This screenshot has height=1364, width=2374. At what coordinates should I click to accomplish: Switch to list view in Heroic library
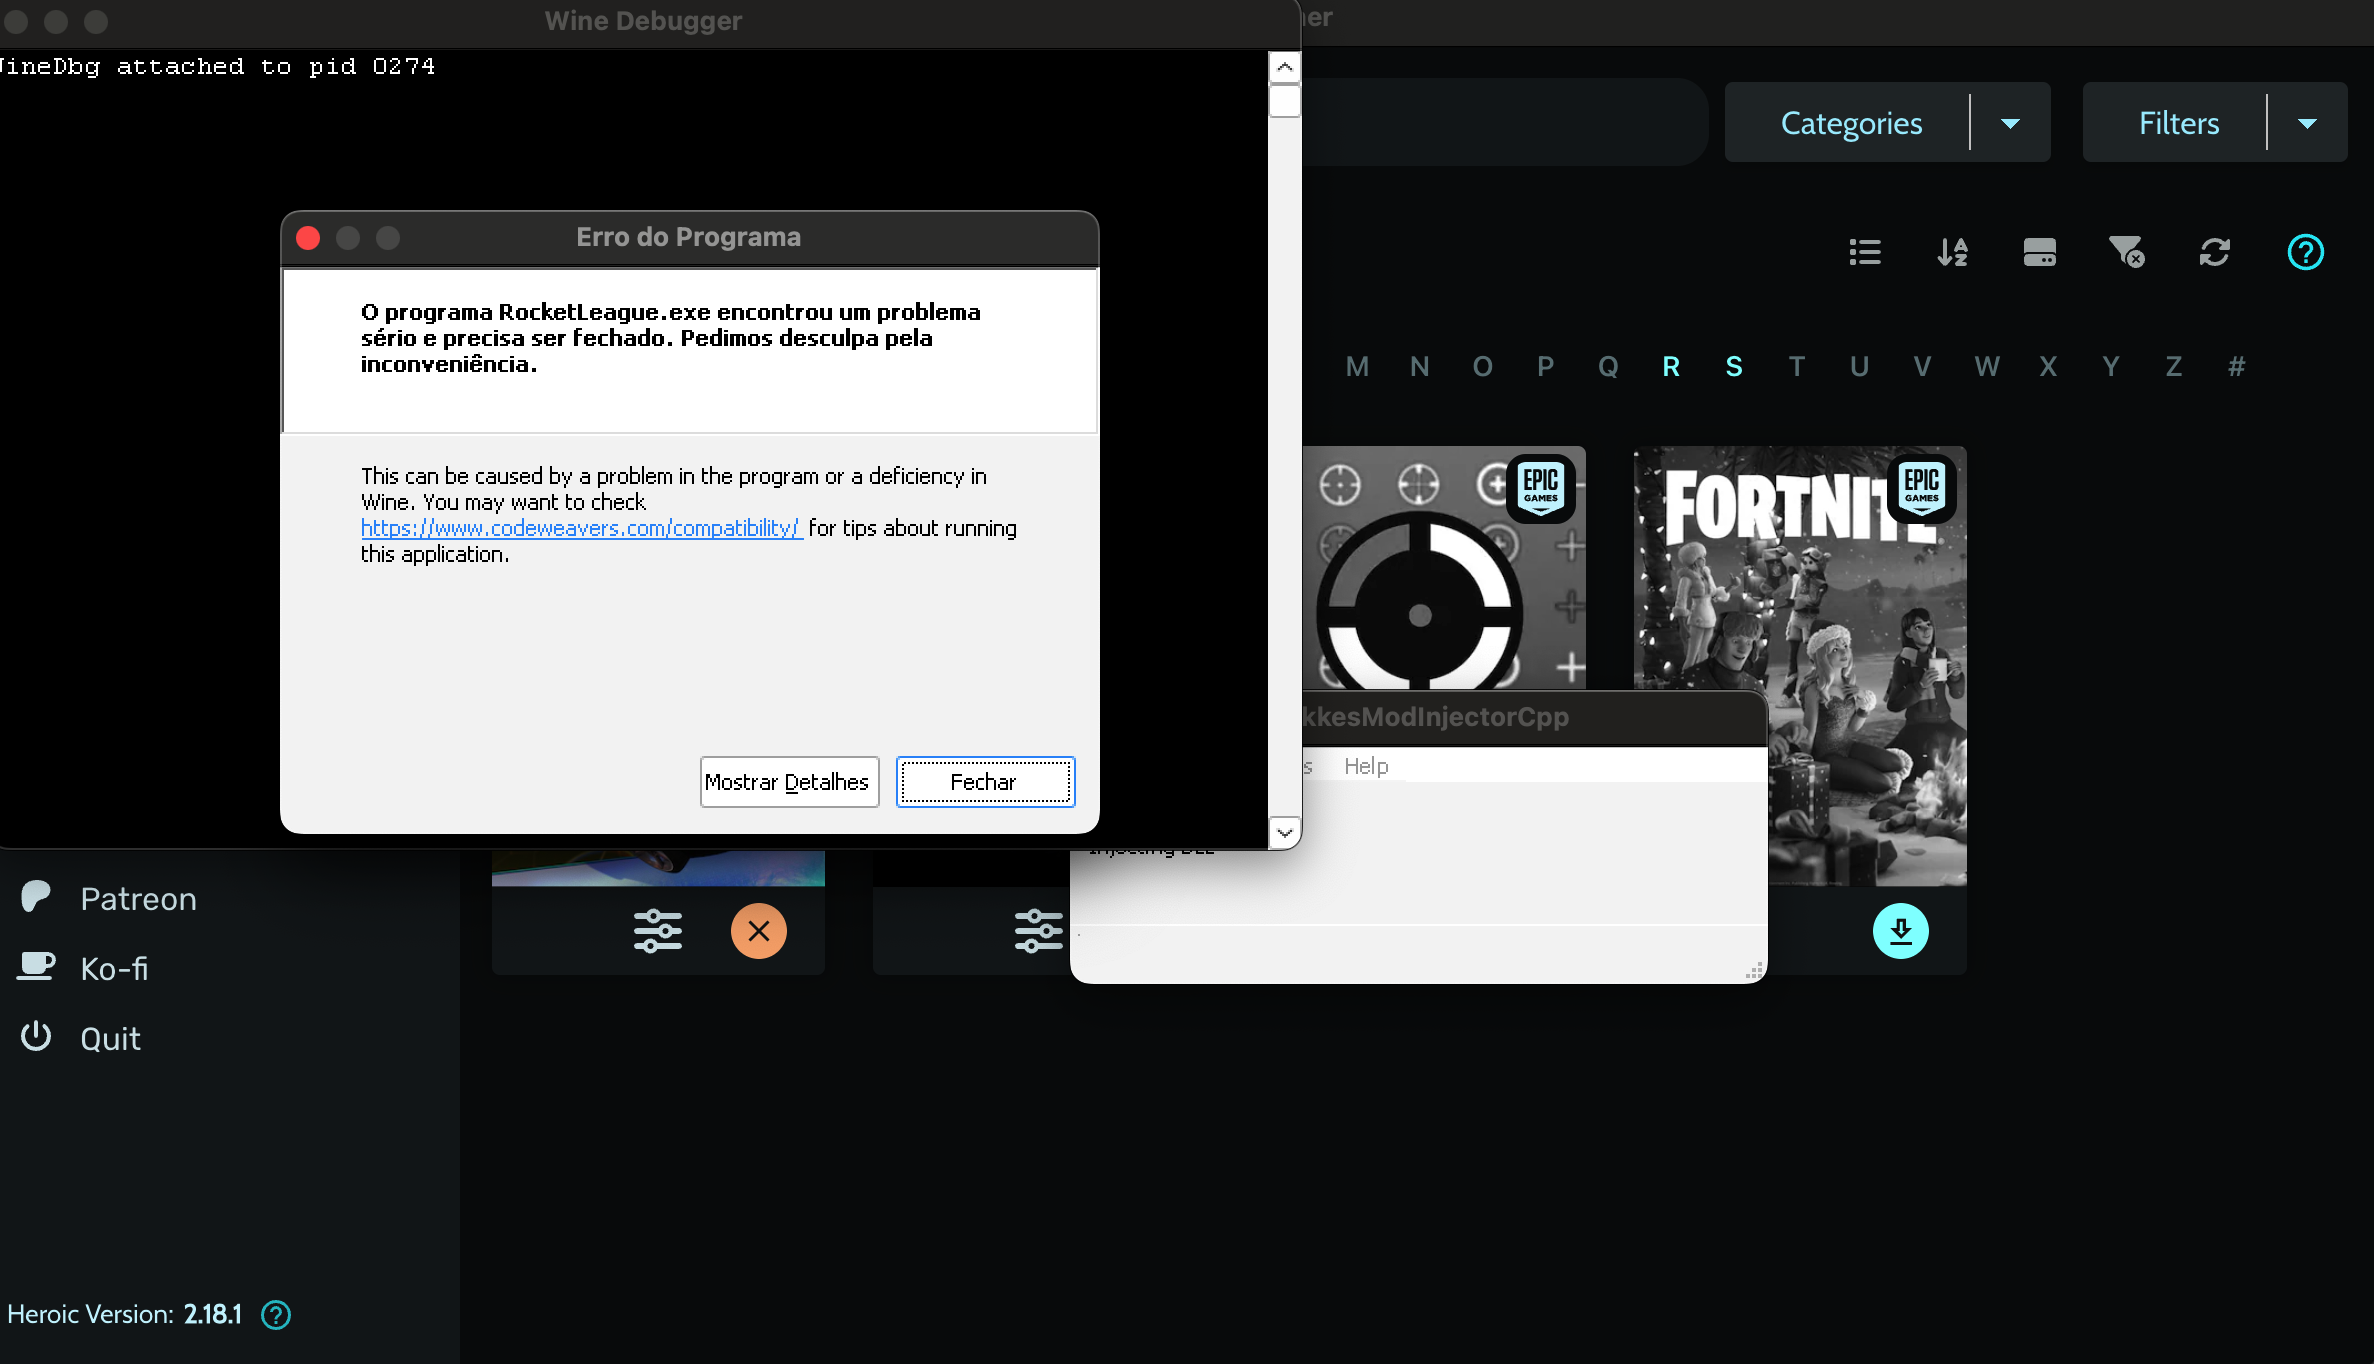pos(1864,252)
